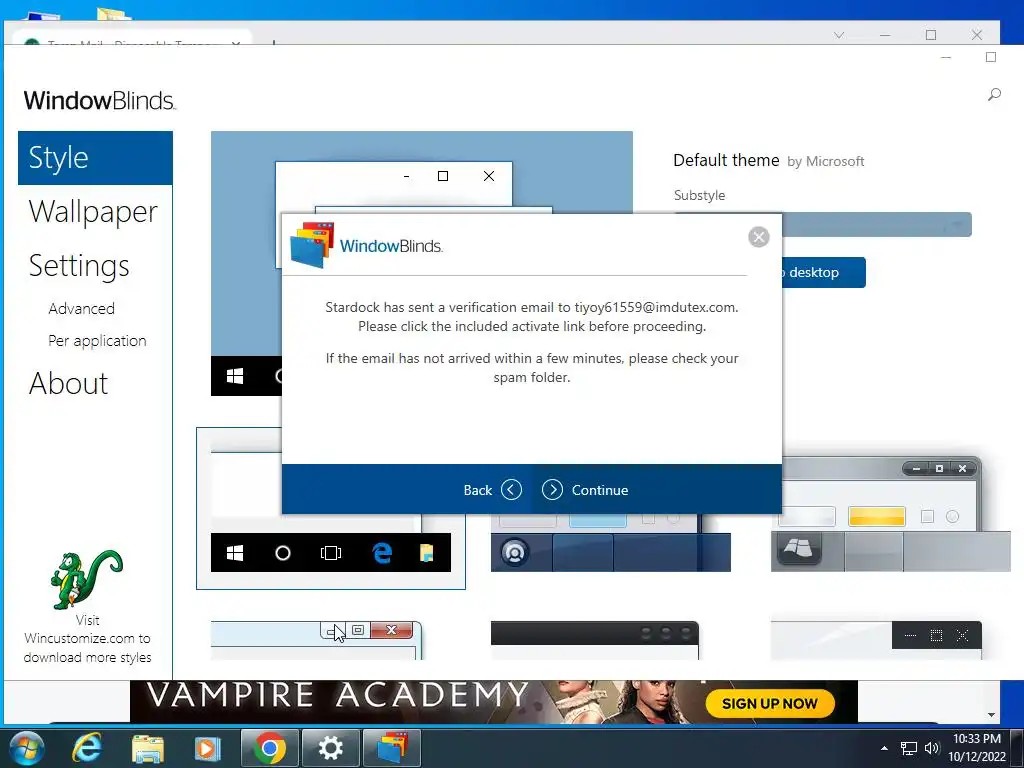Open the gear settings app in taskbar

[x=330, y=748]
